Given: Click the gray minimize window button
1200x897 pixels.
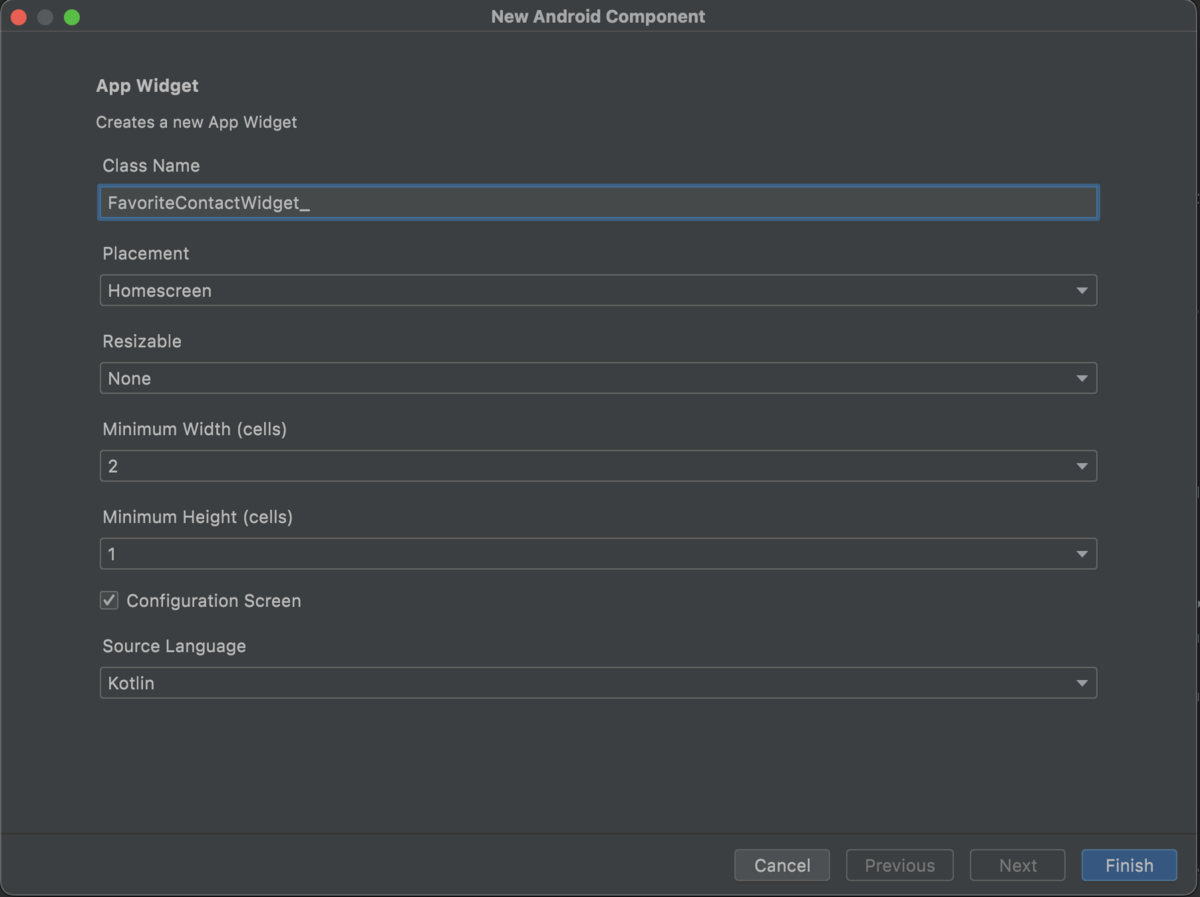Looking at the screenshot, I should 45,17.
